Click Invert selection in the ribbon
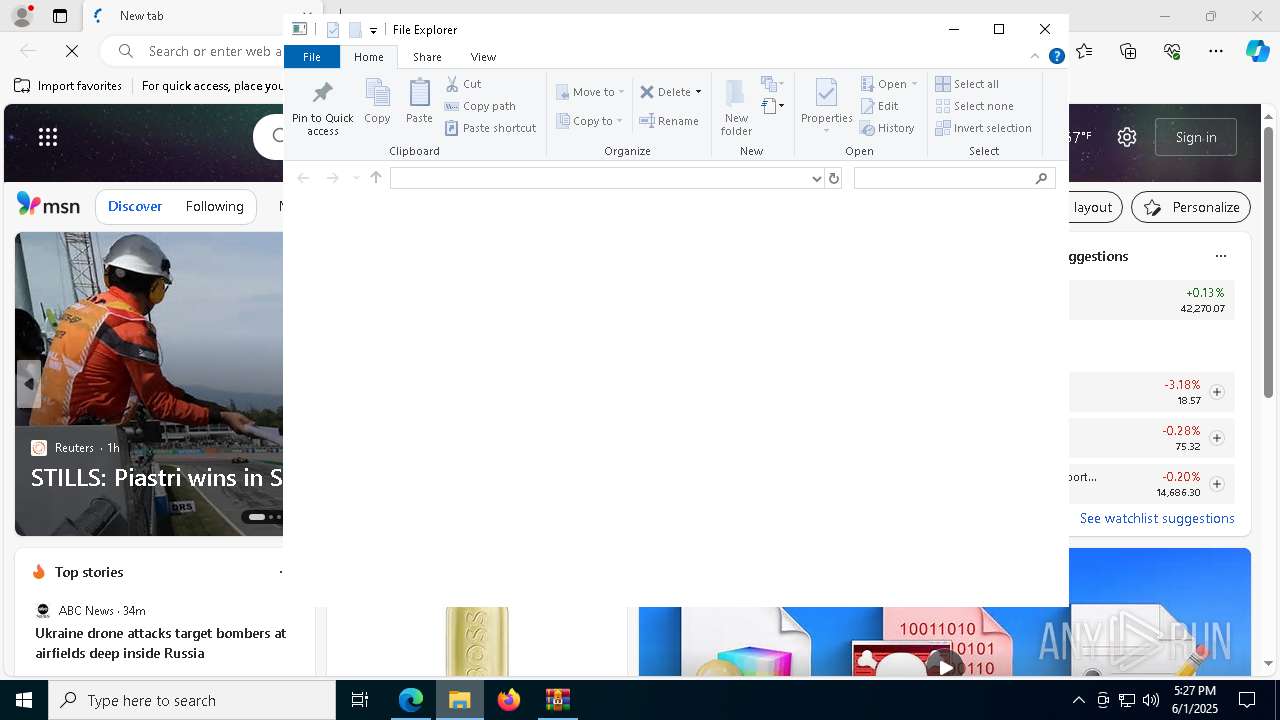The width and height of the screenshot is (1280, 720). click(983, 128)
